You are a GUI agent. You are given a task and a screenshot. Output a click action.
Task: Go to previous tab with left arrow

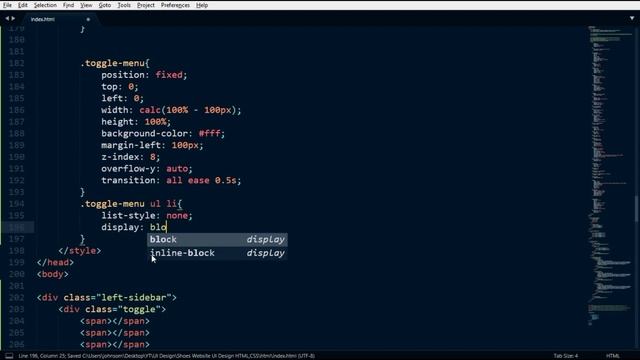7,18
